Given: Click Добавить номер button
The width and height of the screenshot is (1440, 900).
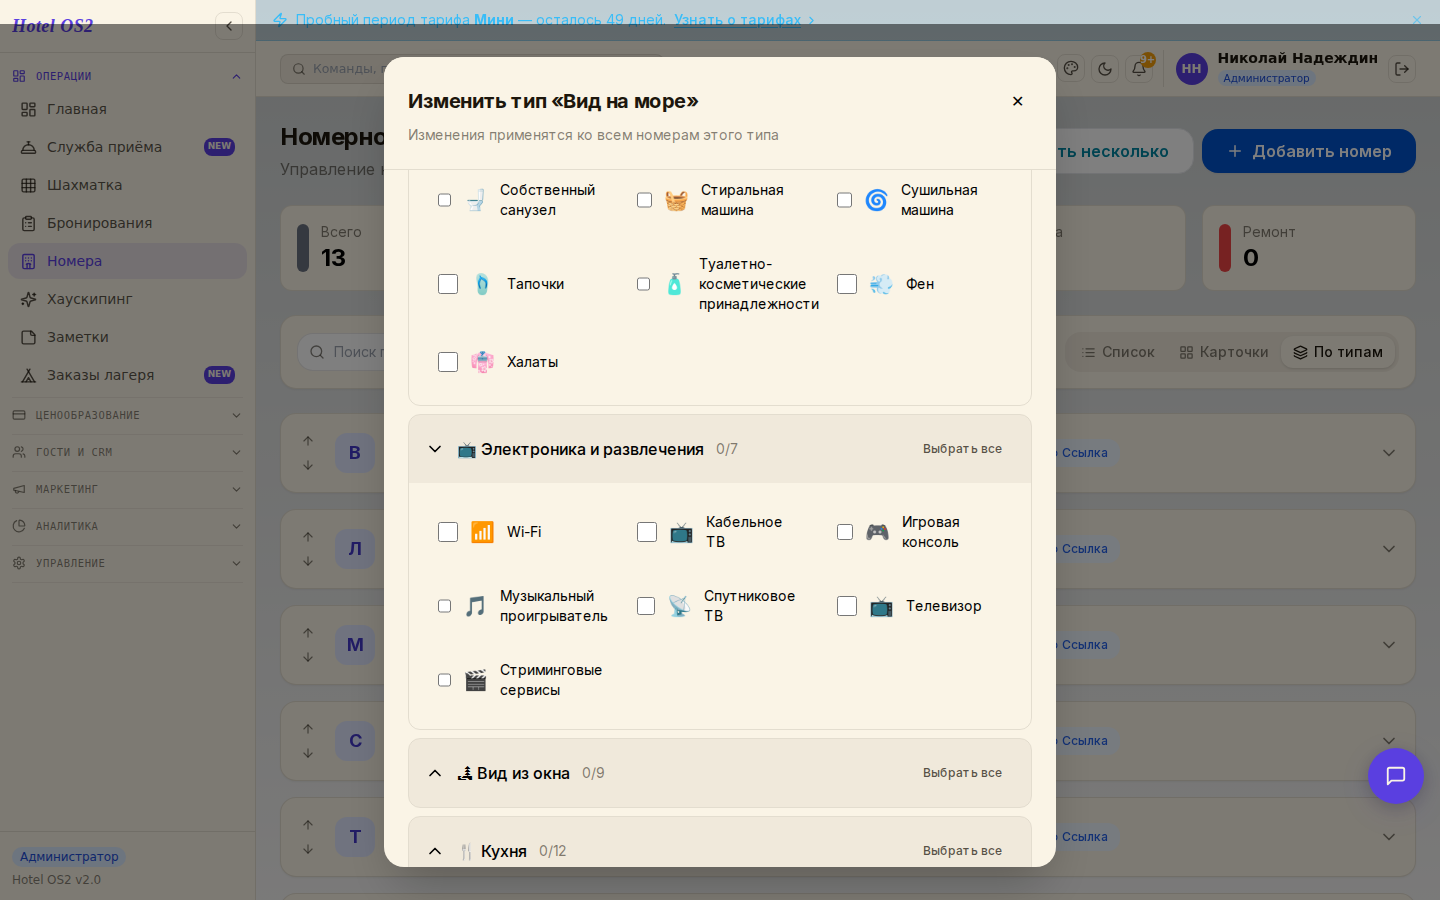Looking at the screenshot, I should (x=1309, y=151).
